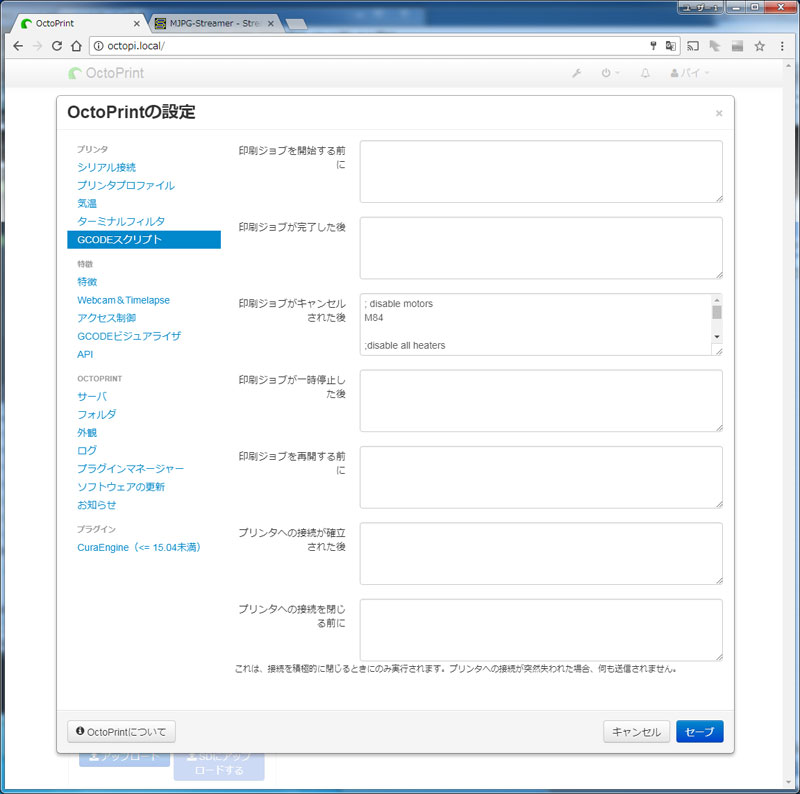Click scroll up arrow in cancel script box
Screen dimensions: 800x794
[717, 300]
